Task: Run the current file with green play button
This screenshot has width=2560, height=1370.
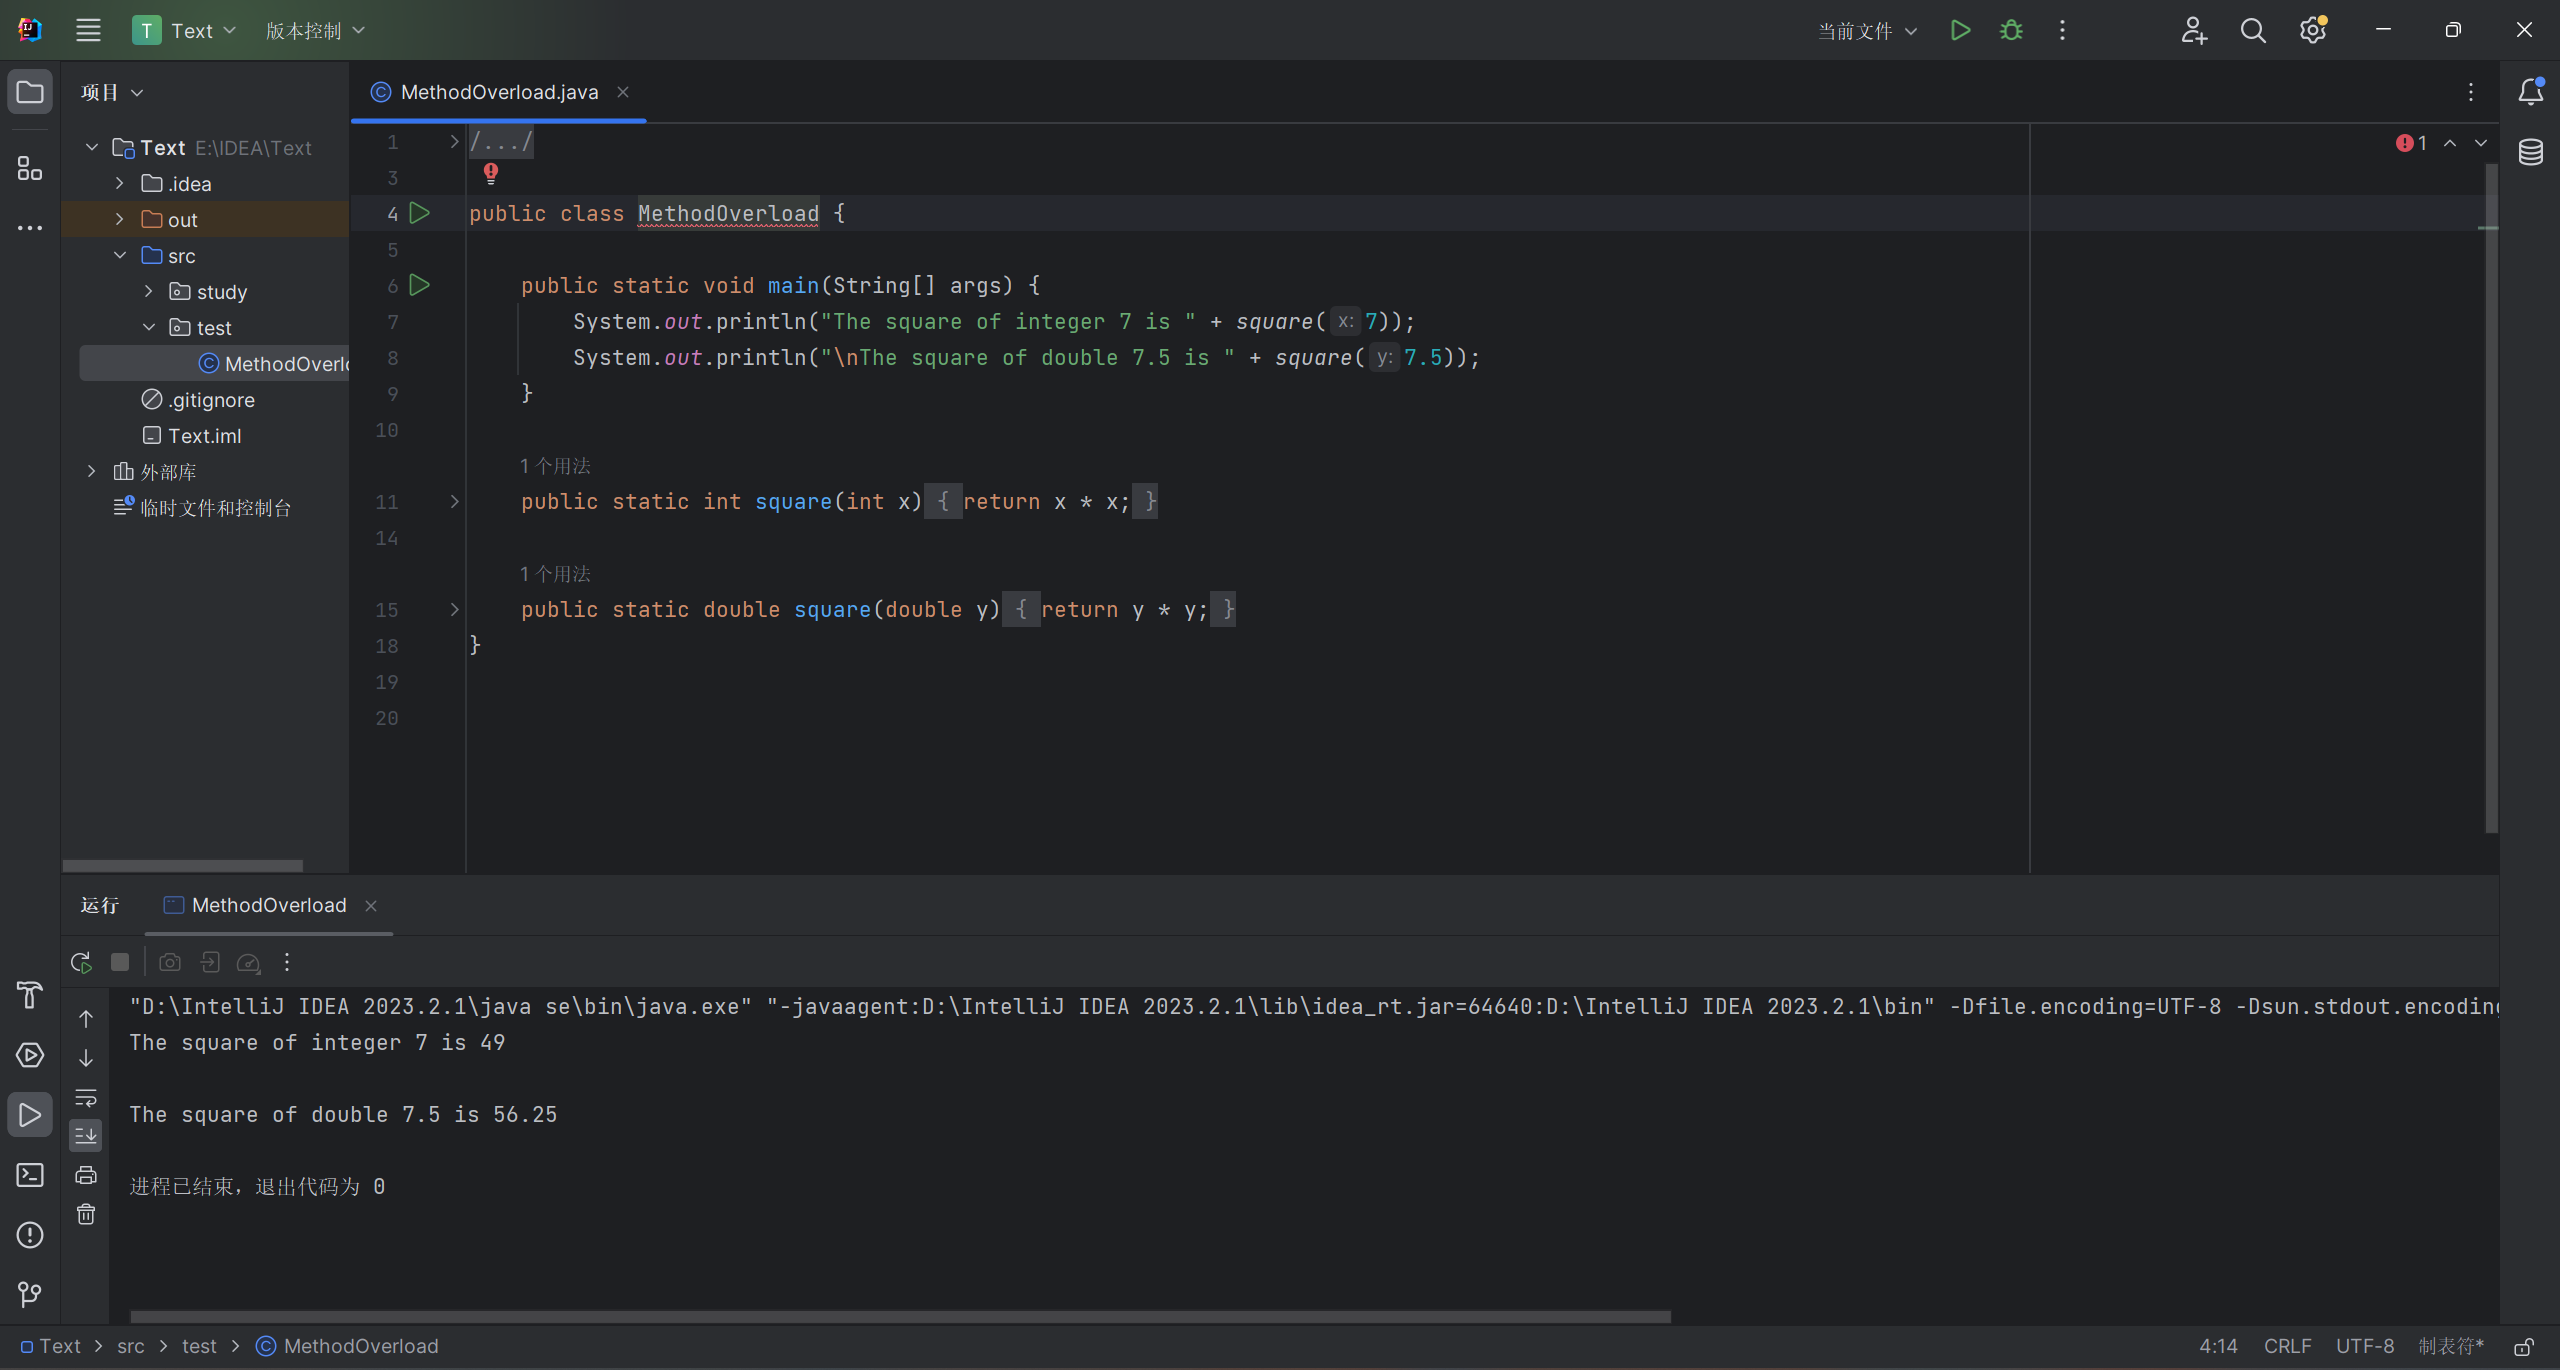Action: 1960,30
